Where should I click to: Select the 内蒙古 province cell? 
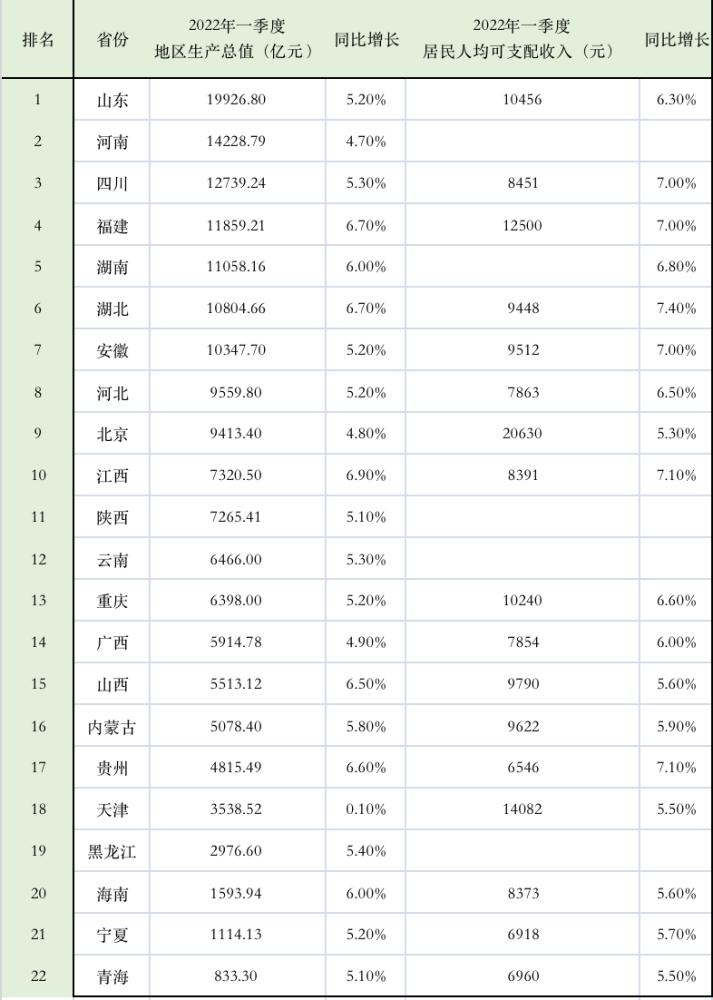point(112,727)
